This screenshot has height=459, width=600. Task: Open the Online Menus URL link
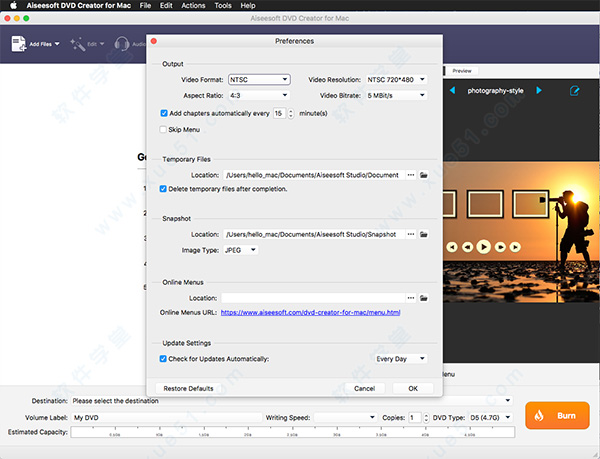point(310,312)
